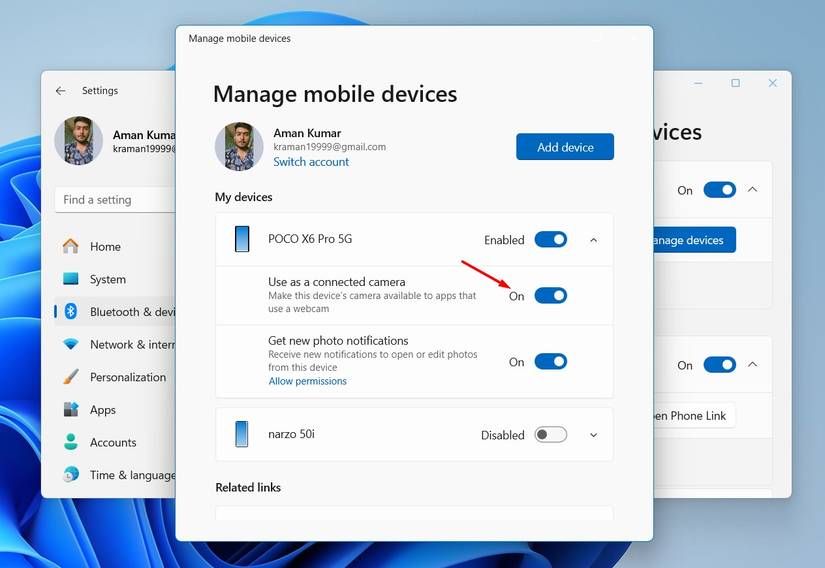This screenshot has height=568, width=825.
Task: Turn off Use as a connected camera
Action: coord(550,296)
